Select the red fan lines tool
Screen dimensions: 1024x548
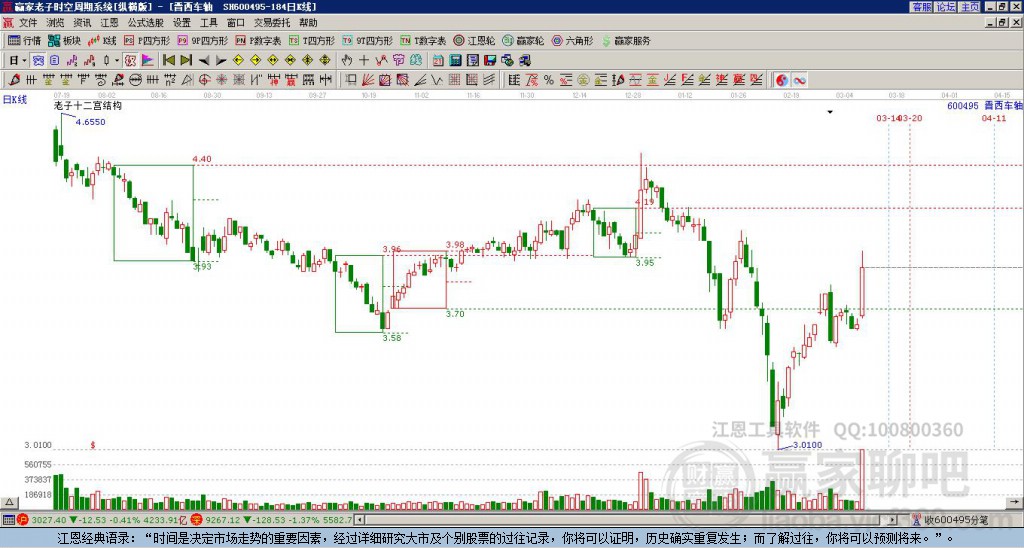368,80
